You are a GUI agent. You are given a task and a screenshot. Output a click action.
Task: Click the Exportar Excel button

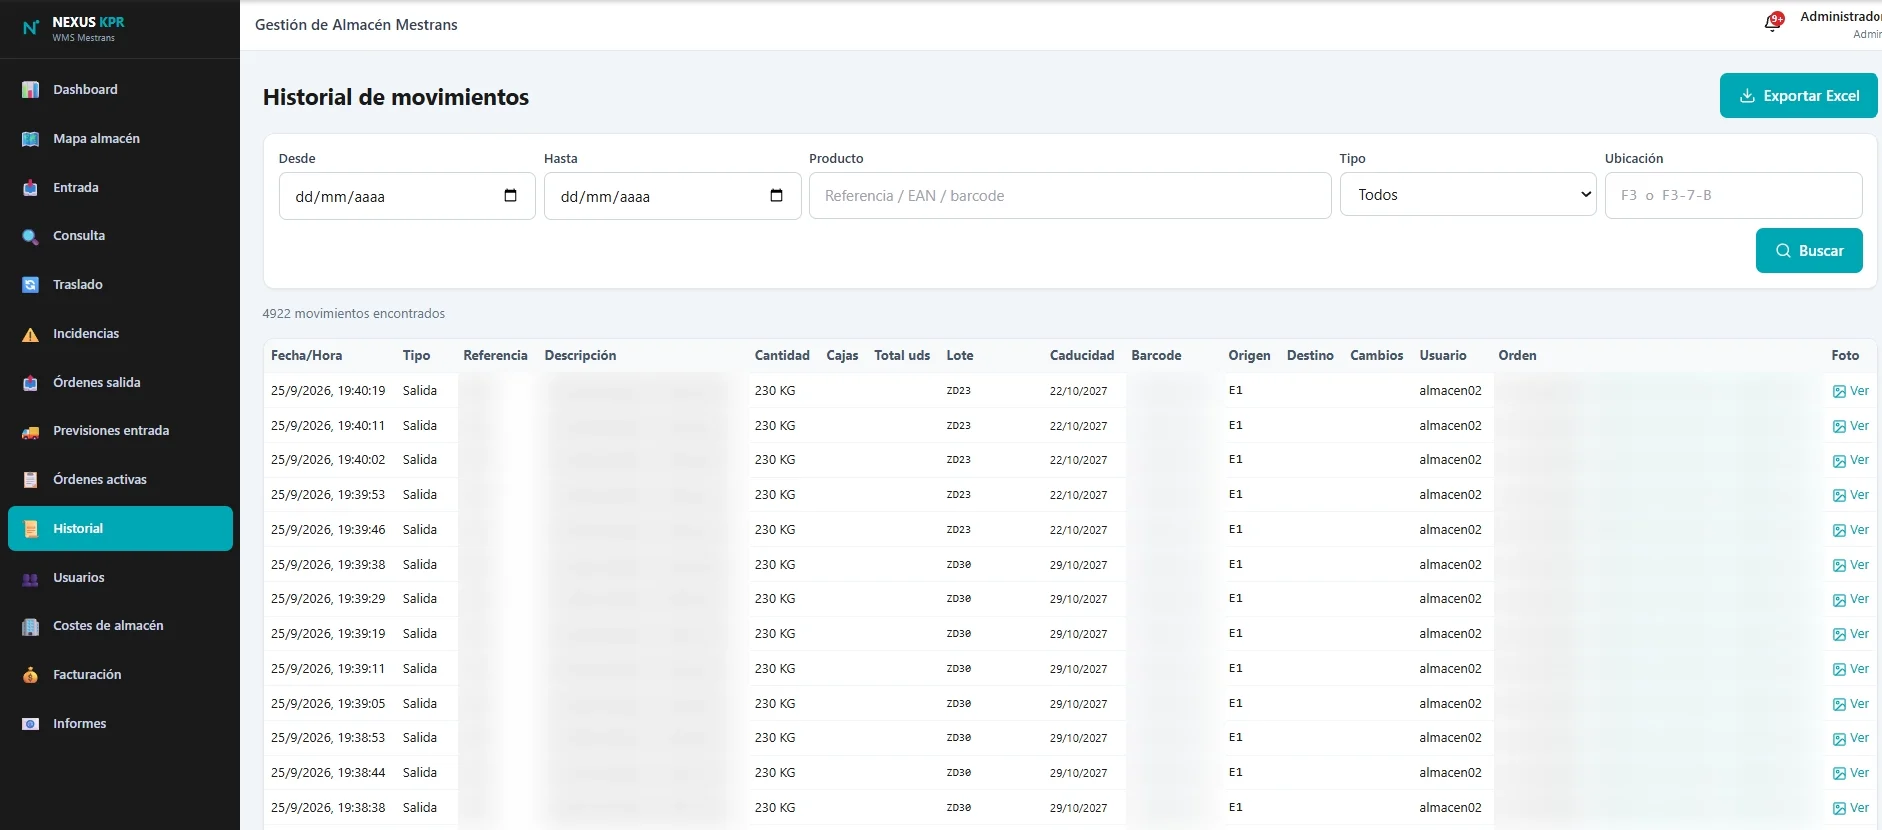pos(1798,96)
